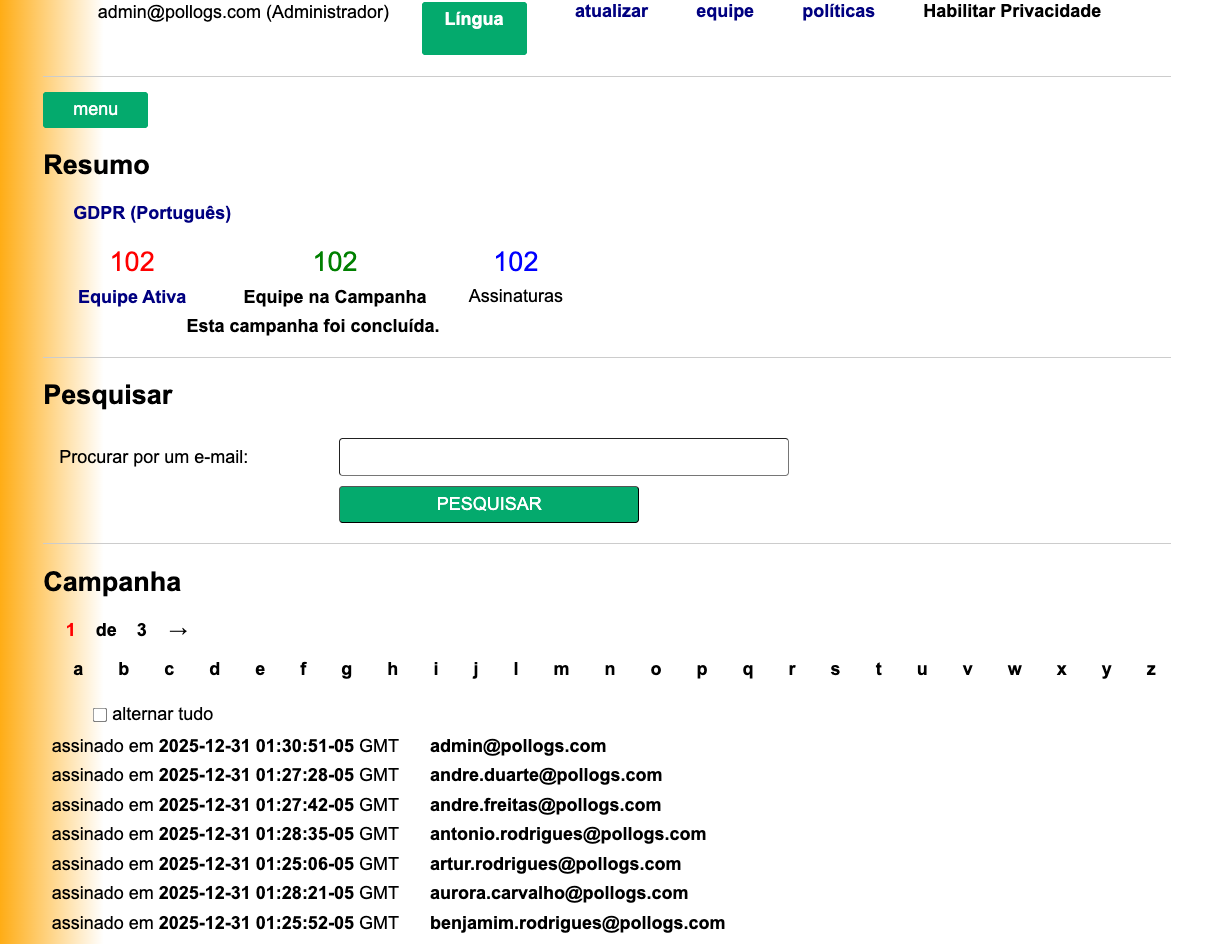
Task: Open the GDPR (Português) campaign link
Action: point(152,213)
